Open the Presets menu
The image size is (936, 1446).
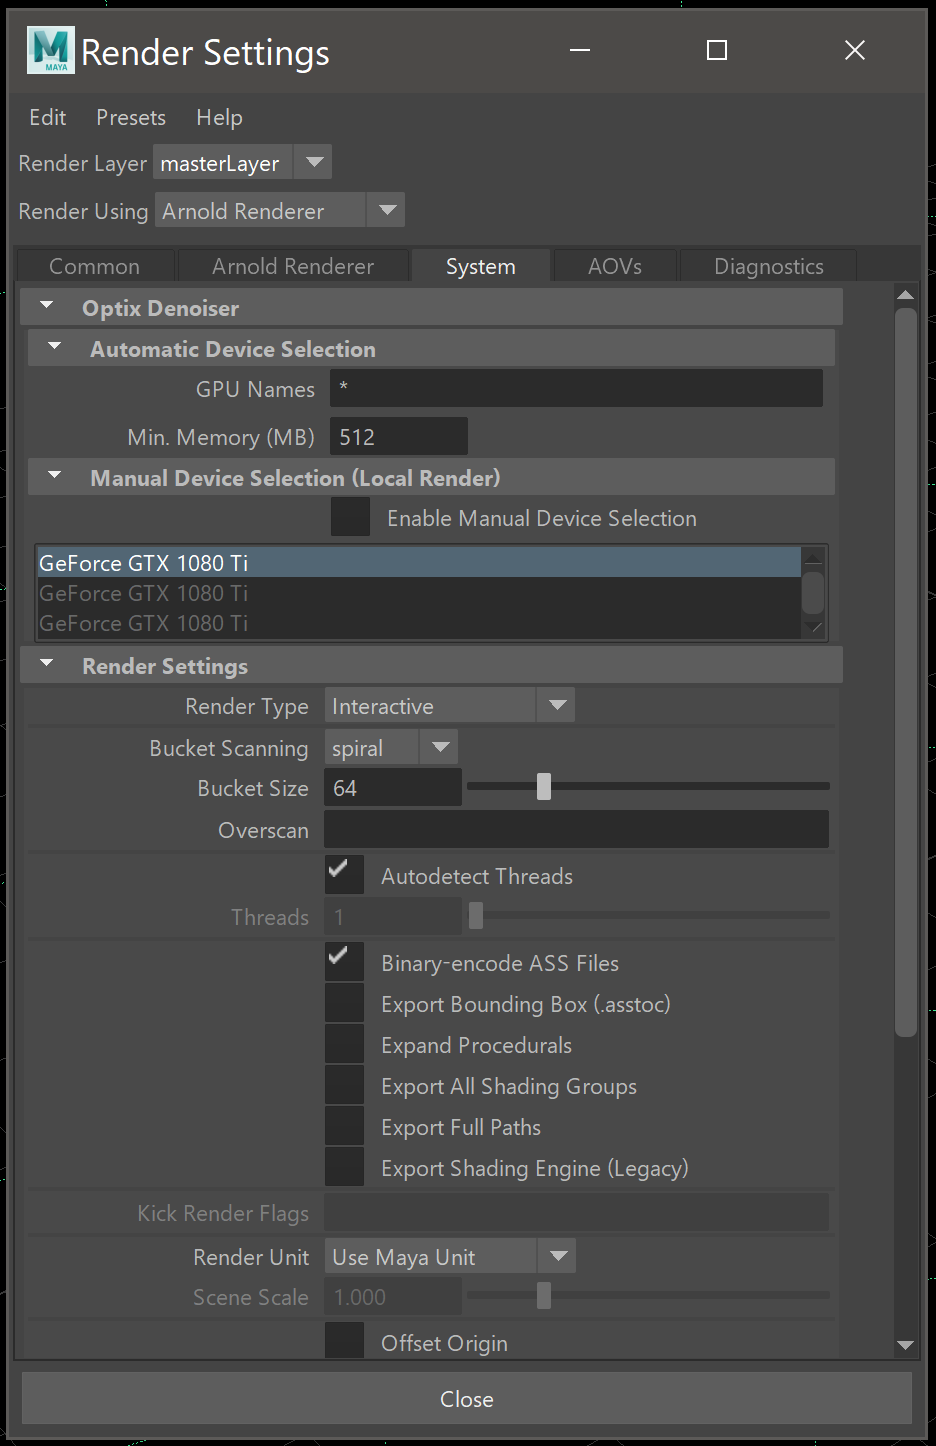click(x=130, y=117)
